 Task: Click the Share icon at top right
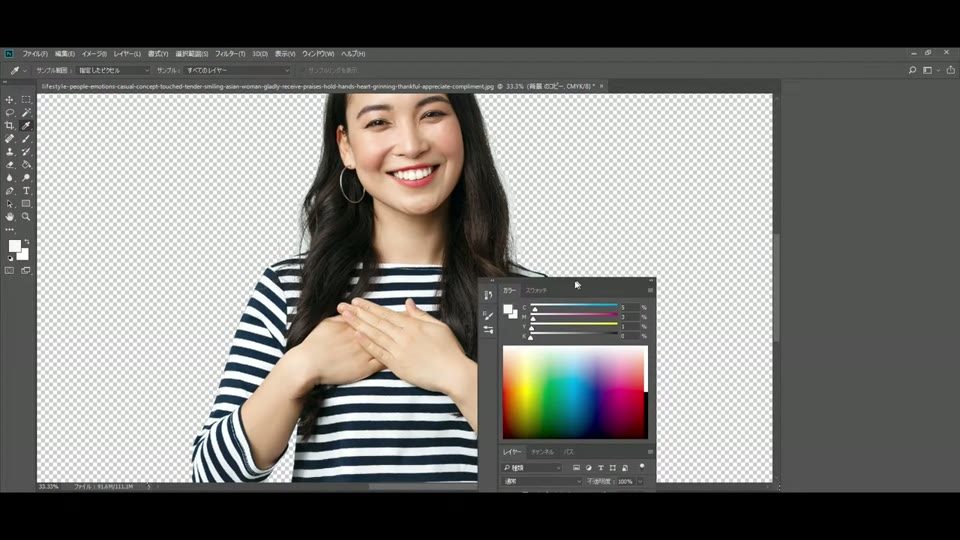[x=950, y=70]
